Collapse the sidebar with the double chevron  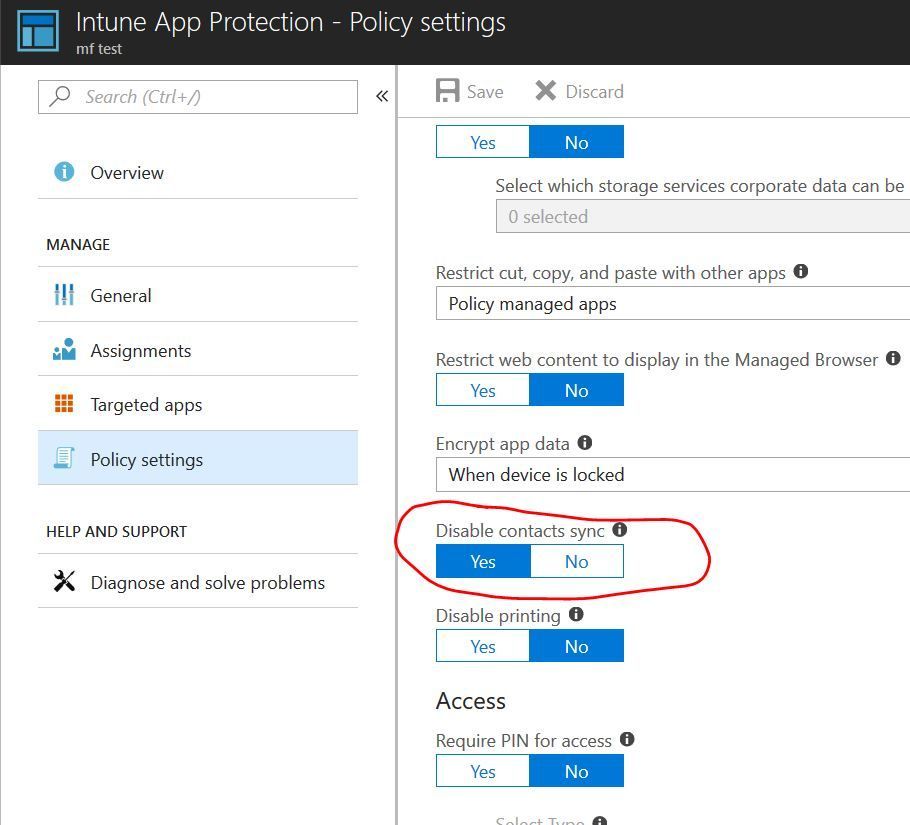tap(382, 96)
